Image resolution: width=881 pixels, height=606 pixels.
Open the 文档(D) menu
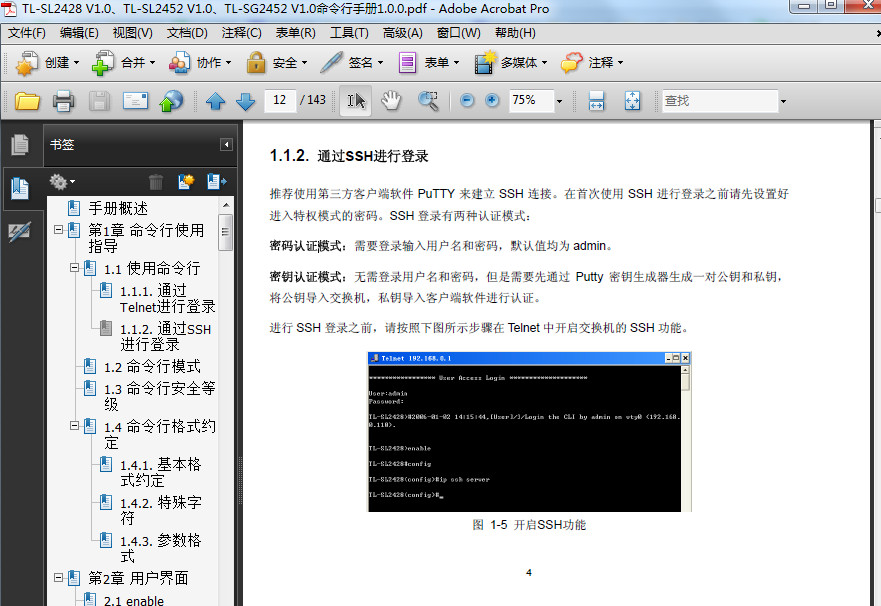tap(187, 33)
